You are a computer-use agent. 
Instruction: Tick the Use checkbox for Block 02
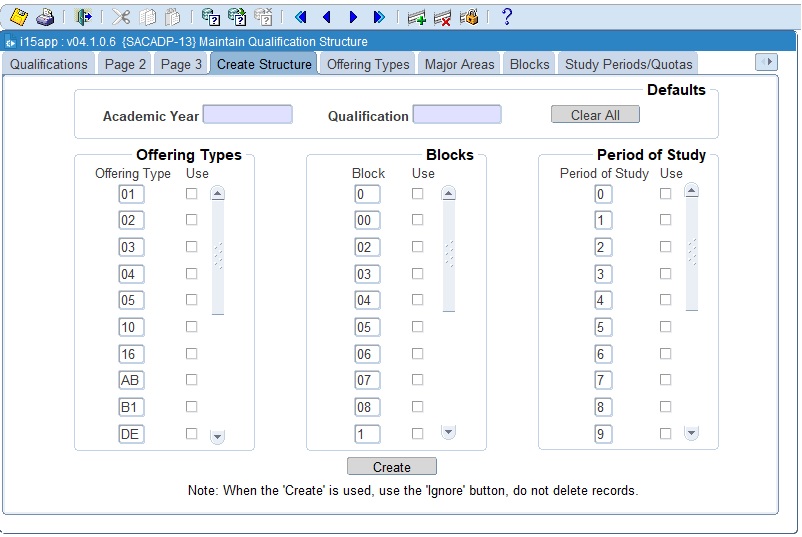tap(417, 247)
